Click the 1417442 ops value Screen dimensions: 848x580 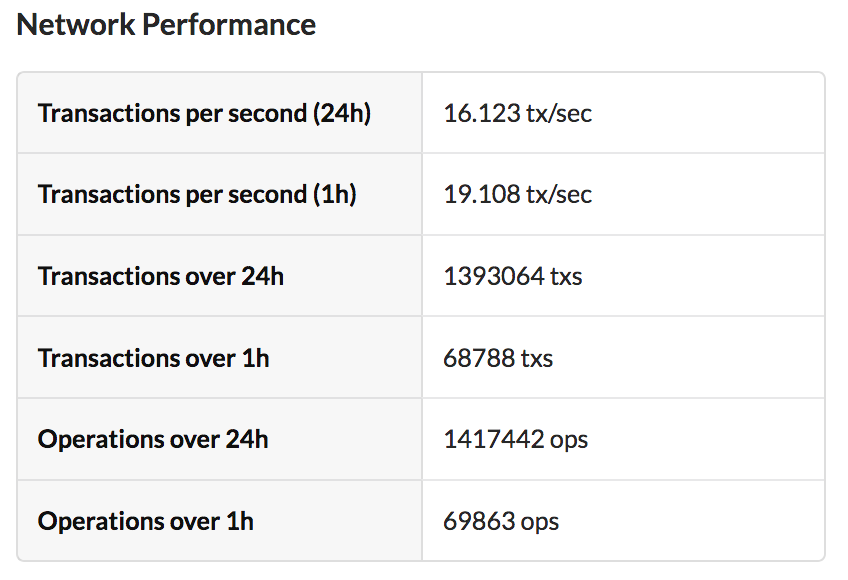[x=515, y=439]
